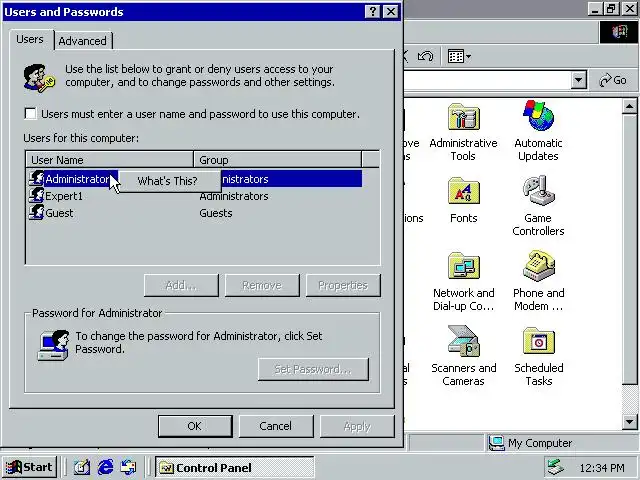Click the dialog's question mark help button
This screenshot has height=480, width=640.
[x=373, y=11]
